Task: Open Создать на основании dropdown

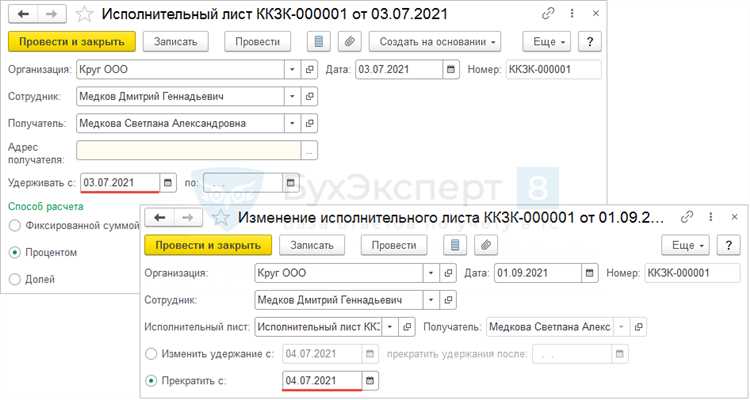Action: 435,42
